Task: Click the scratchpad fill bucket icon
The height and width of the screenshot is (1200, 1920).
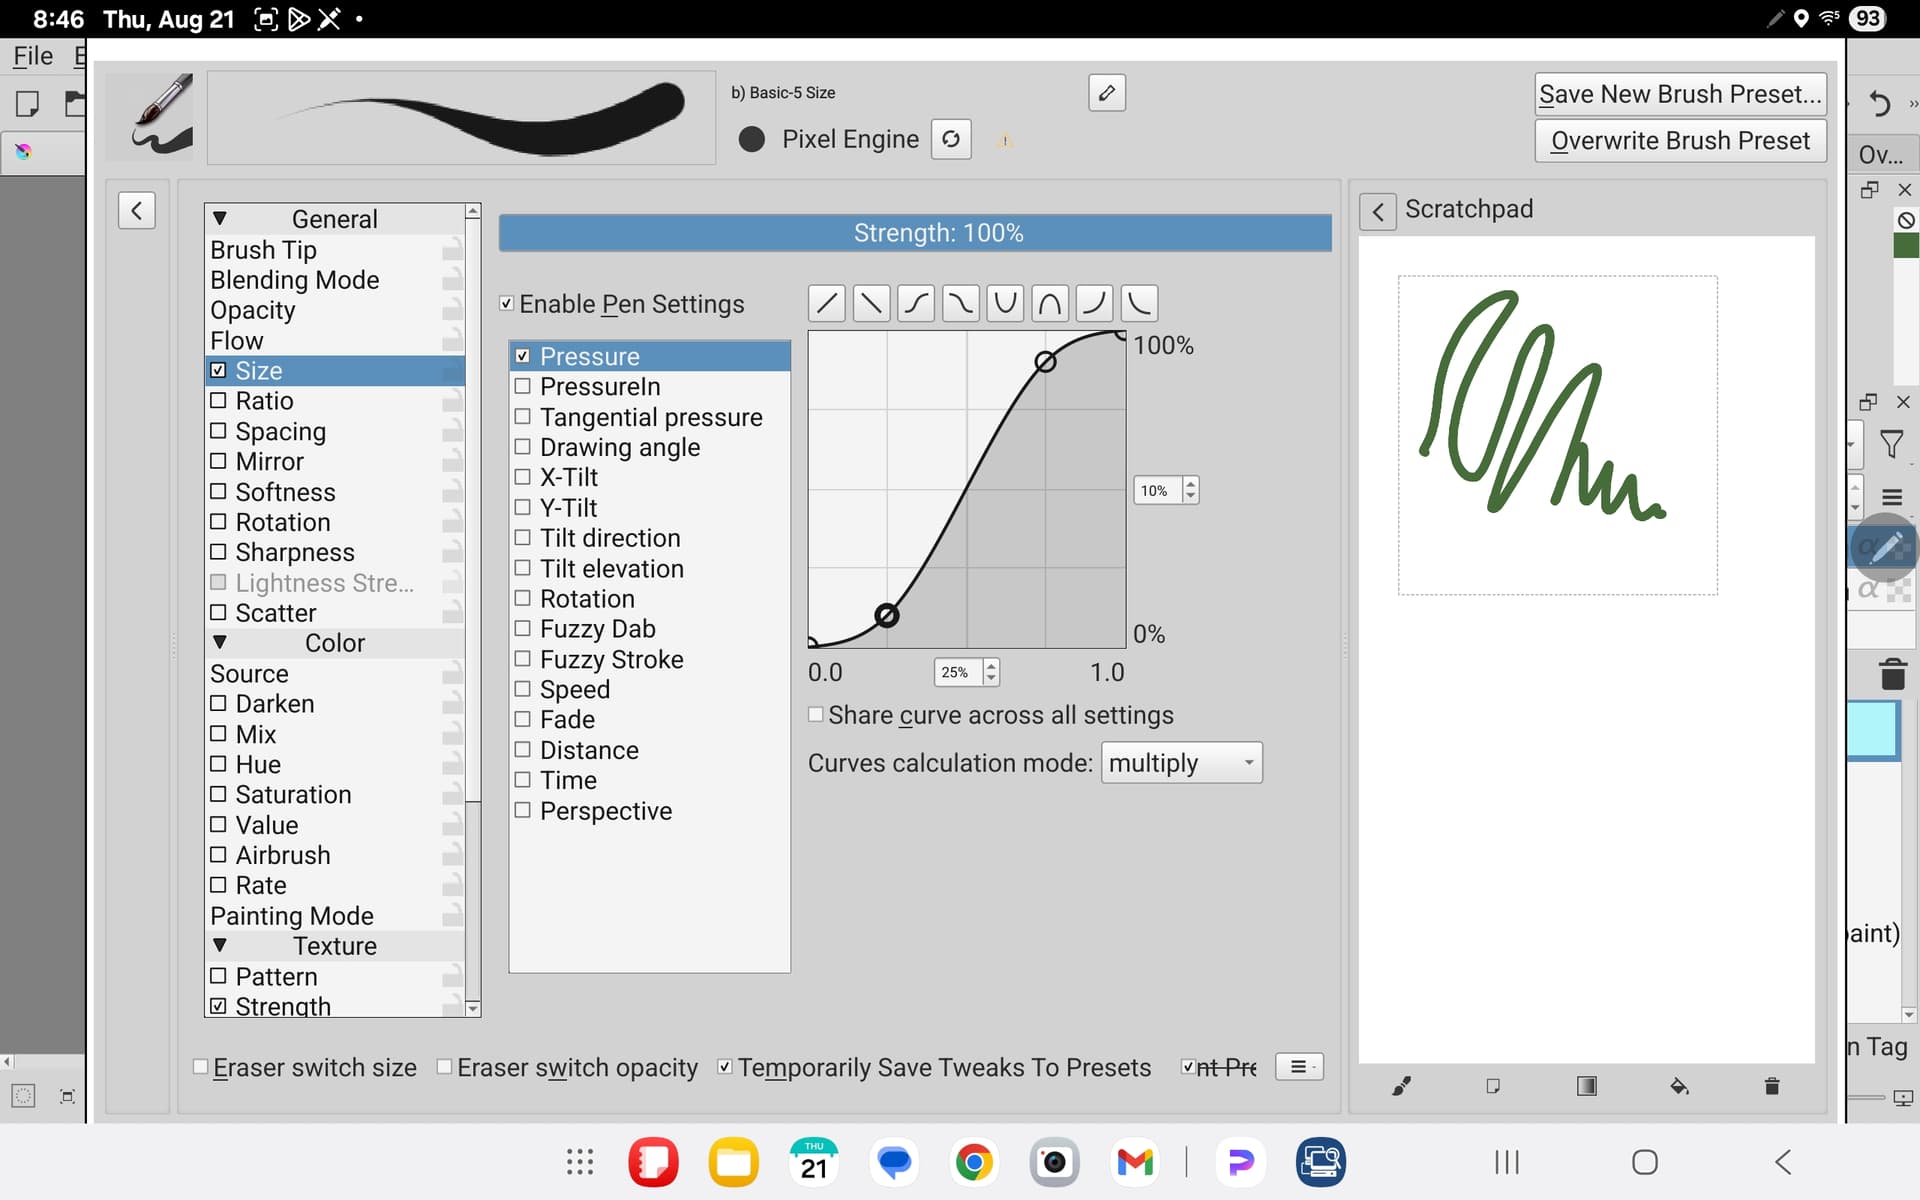Action: point(1680,1086)
